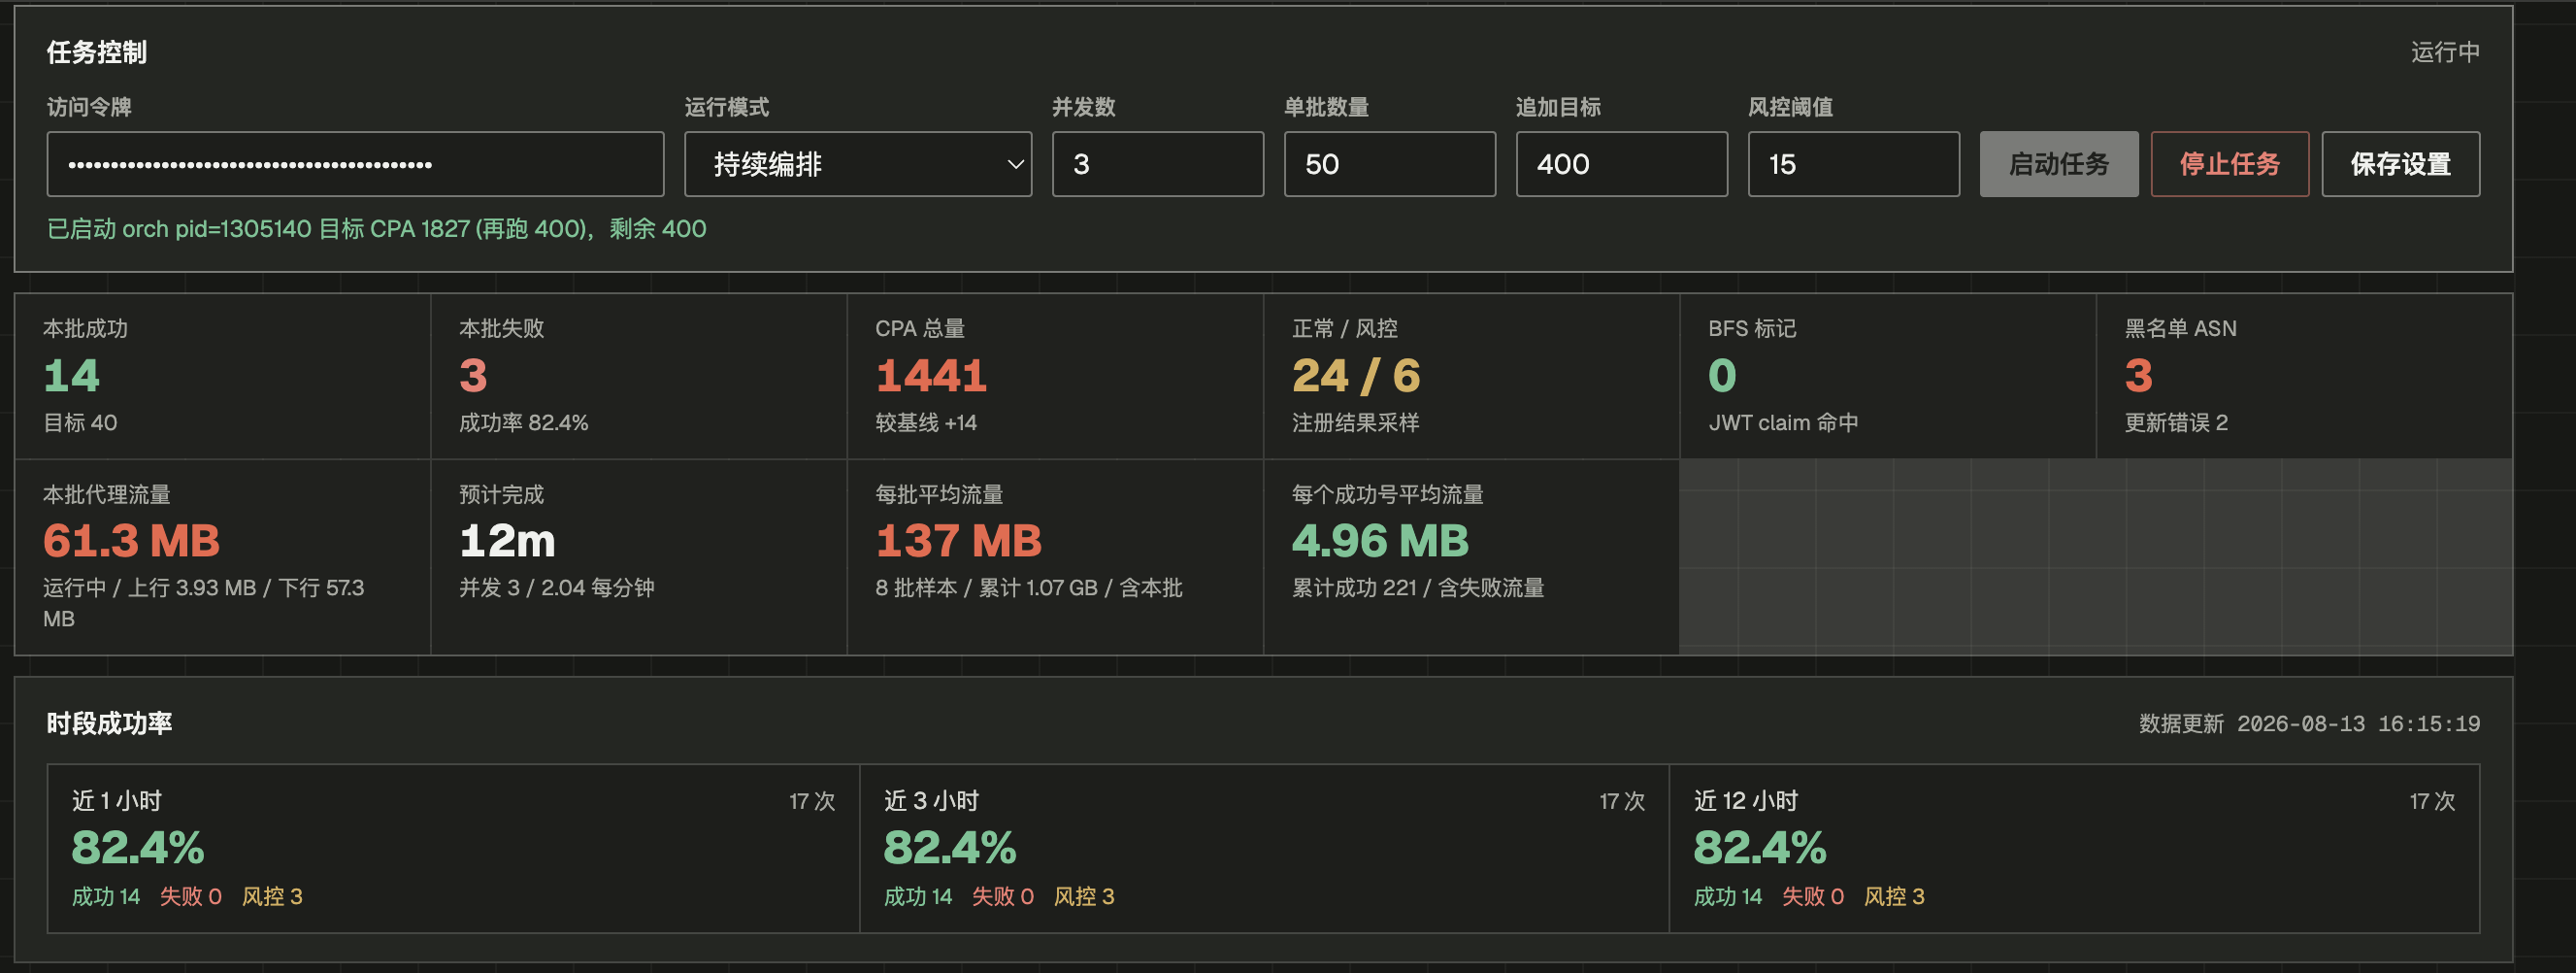Click the 17 次 count in 近 1 小时 card
This screenshot has height=973, width=2576.
click(812, 801)
